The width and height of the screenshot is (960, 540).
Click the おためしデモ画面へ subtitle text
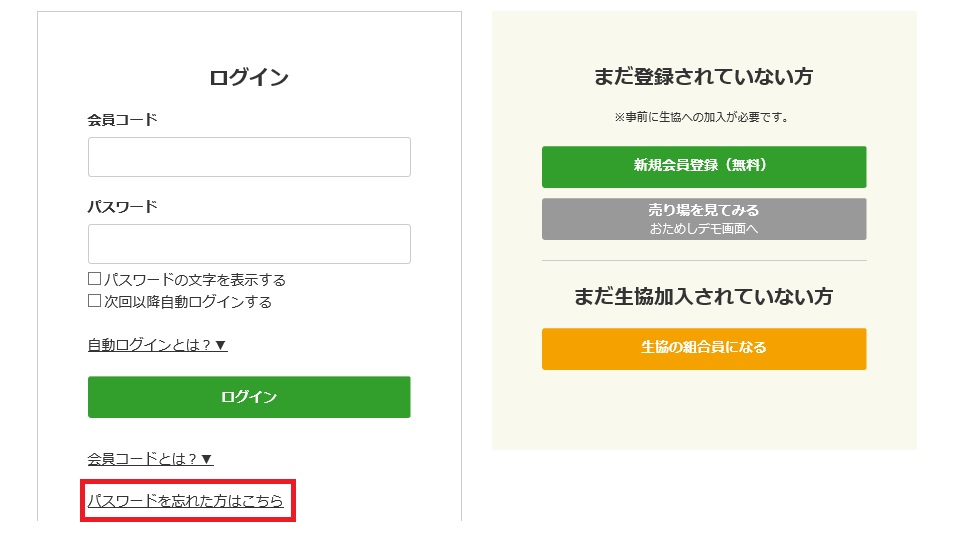point(704,228)
